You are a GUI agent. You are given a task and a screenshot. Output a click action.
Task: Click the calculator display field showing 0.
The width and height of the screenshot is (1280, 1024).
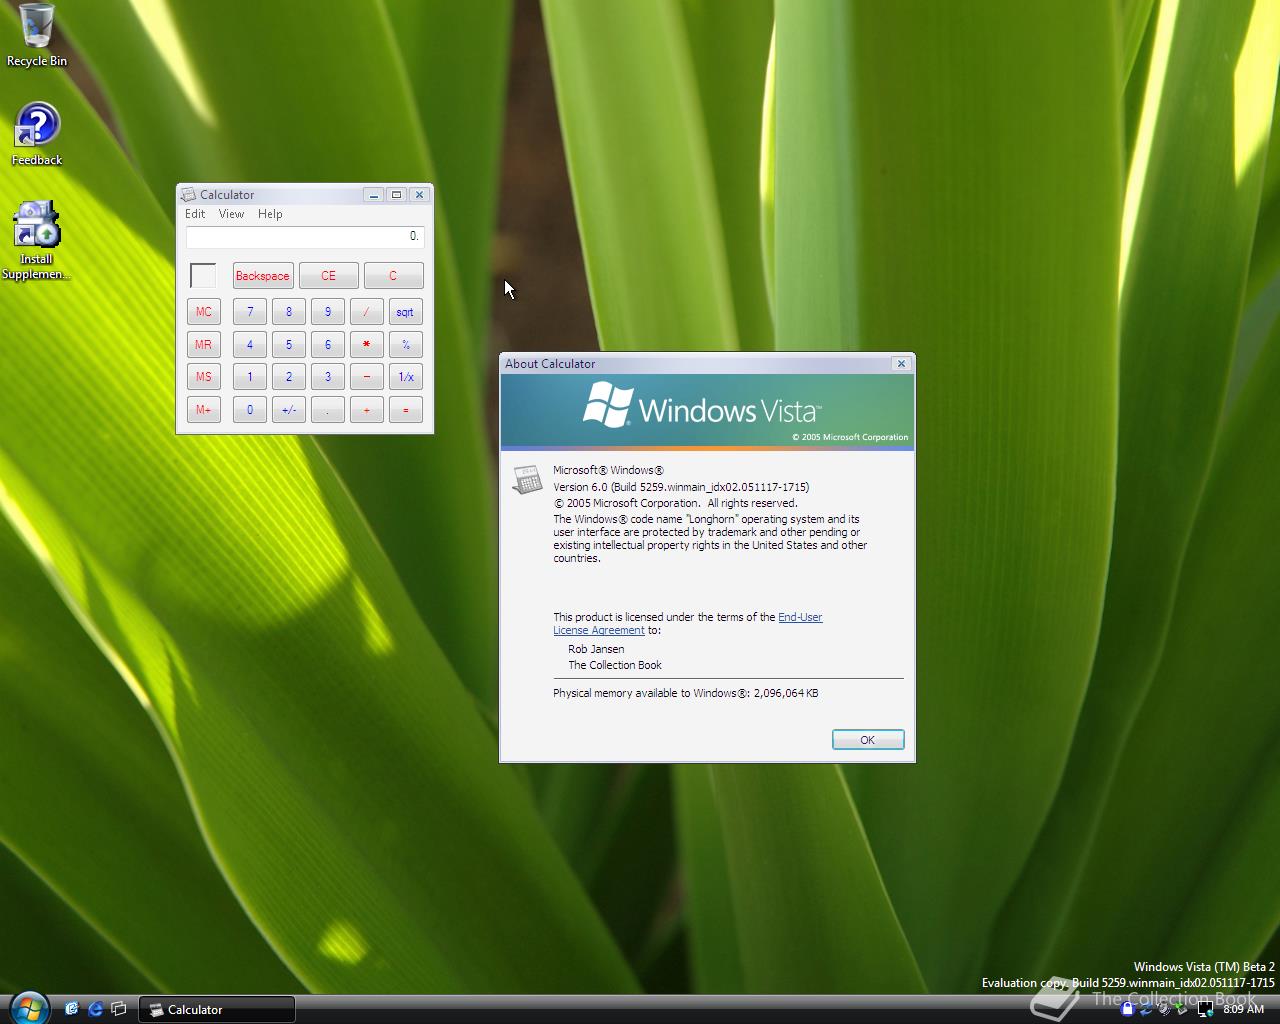tap(305, 237)
